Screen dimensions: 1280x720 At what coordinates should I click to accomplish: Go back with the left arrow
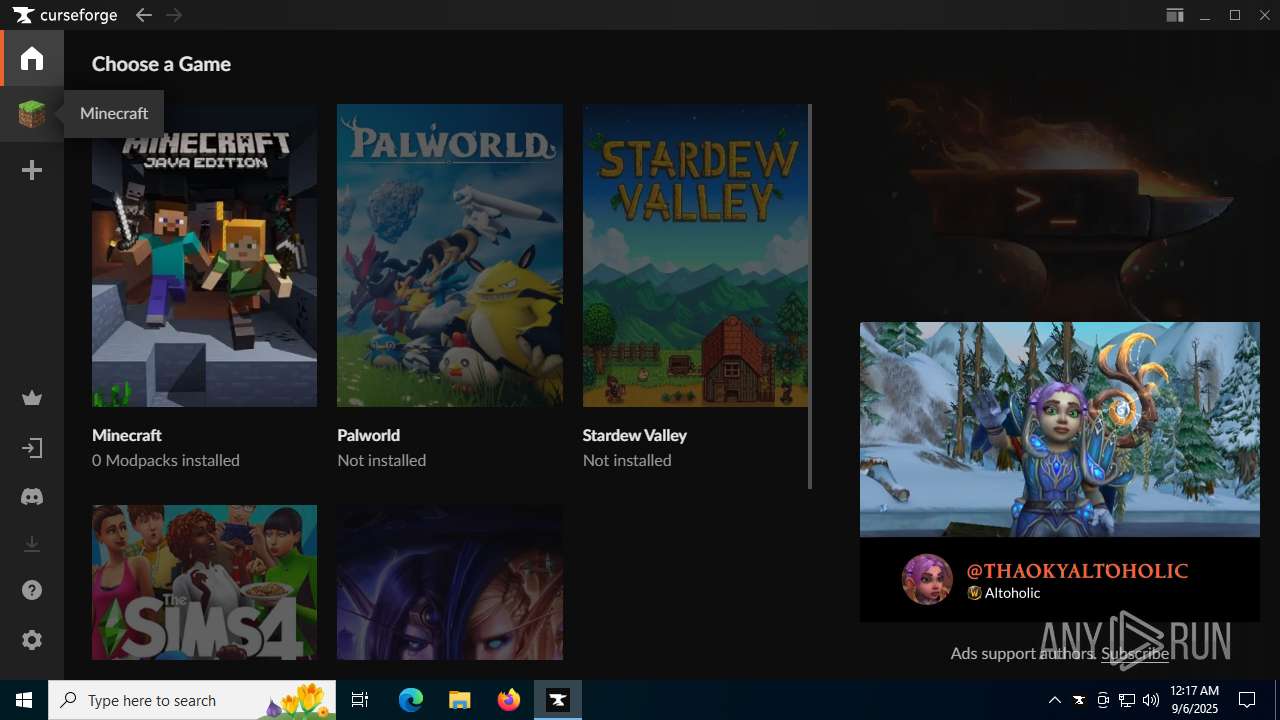coord(144,15)
